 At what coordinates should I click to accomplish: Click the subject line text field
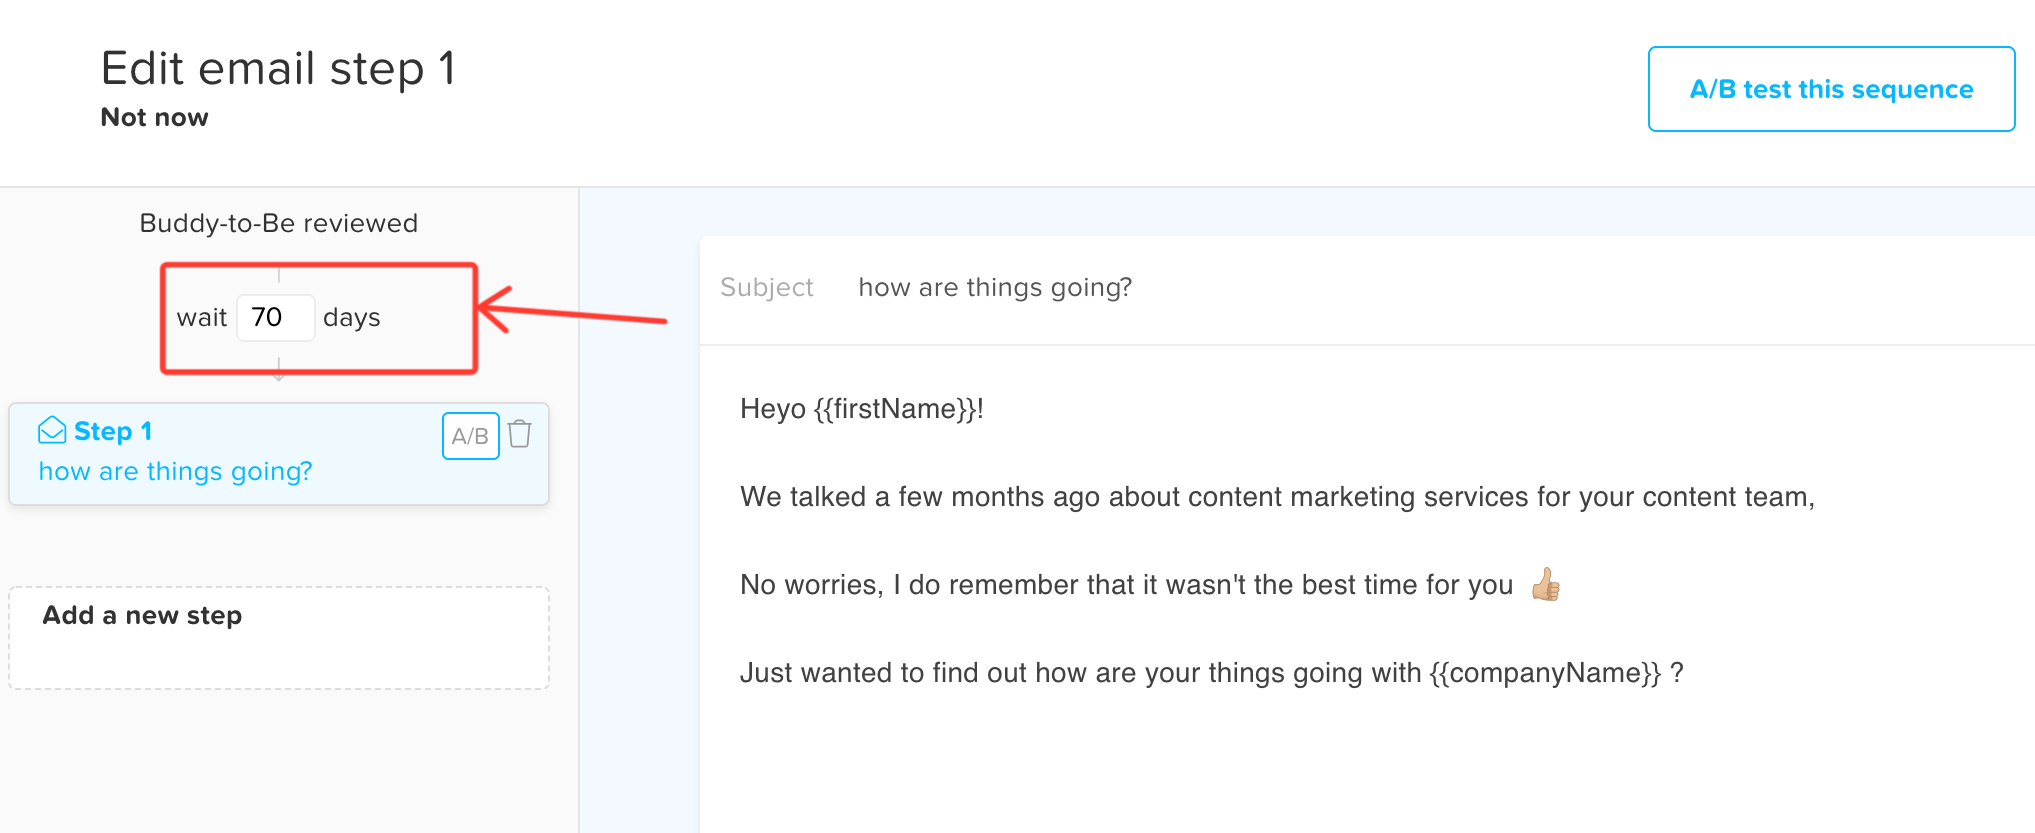(995, 288)
